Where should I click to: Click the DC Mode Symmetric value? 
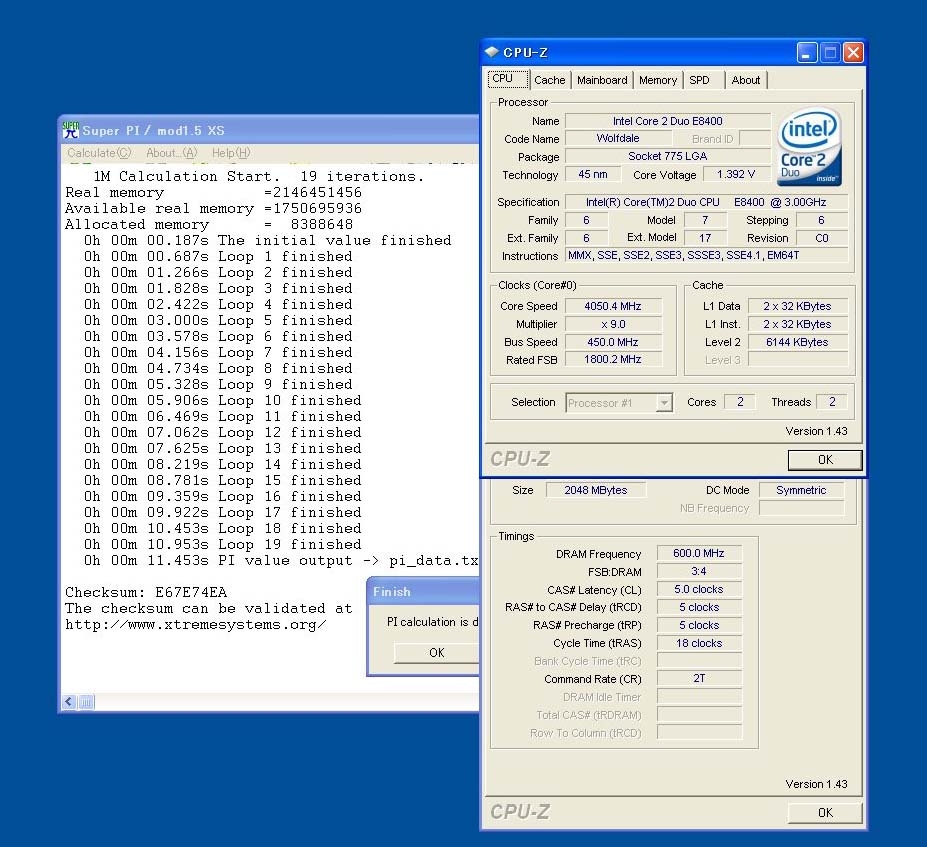[801, 490]
